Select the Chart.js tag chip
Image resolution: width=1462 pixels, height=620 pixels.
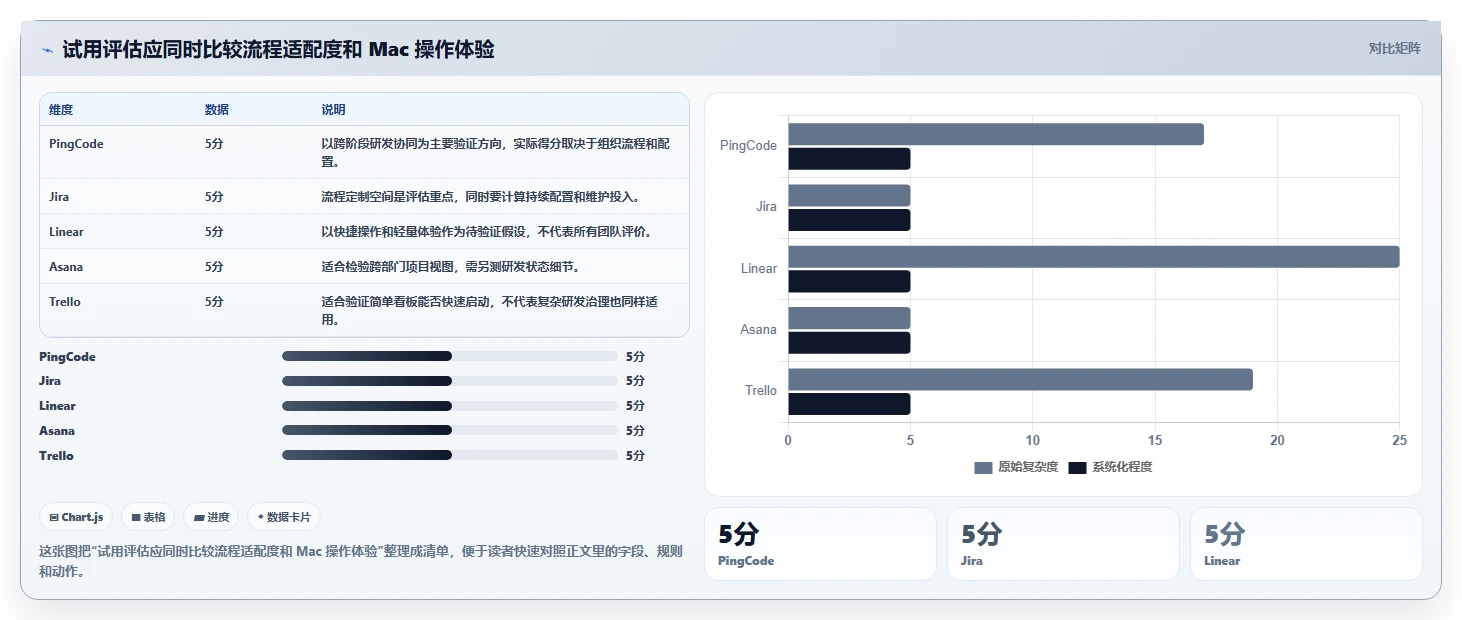tap(77, 517)
